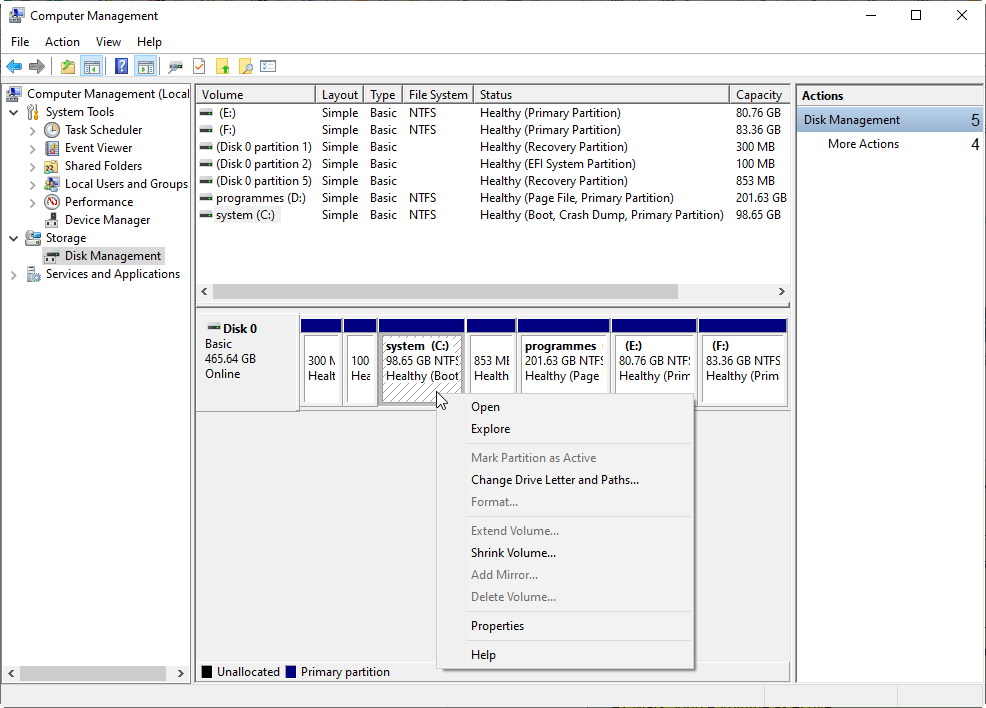Collapse the System Tools tree node
This screenshot has height=708, width=986.
coord(14,113)
